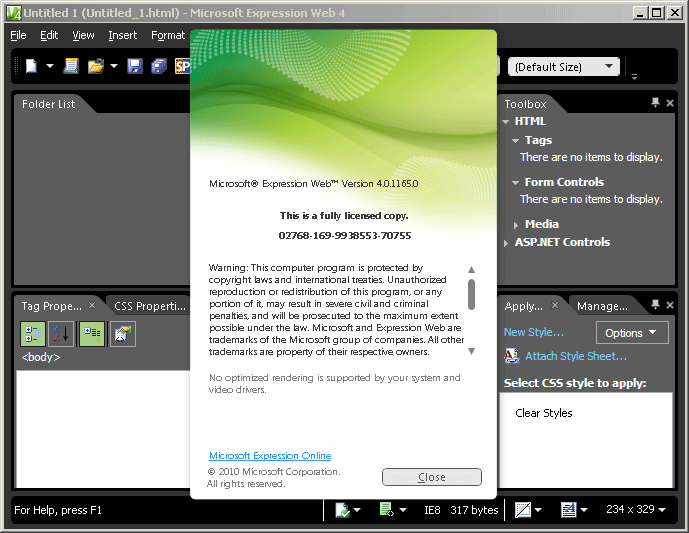Click the New Style link
Screen dimensions: 689x533
[533, 332]
